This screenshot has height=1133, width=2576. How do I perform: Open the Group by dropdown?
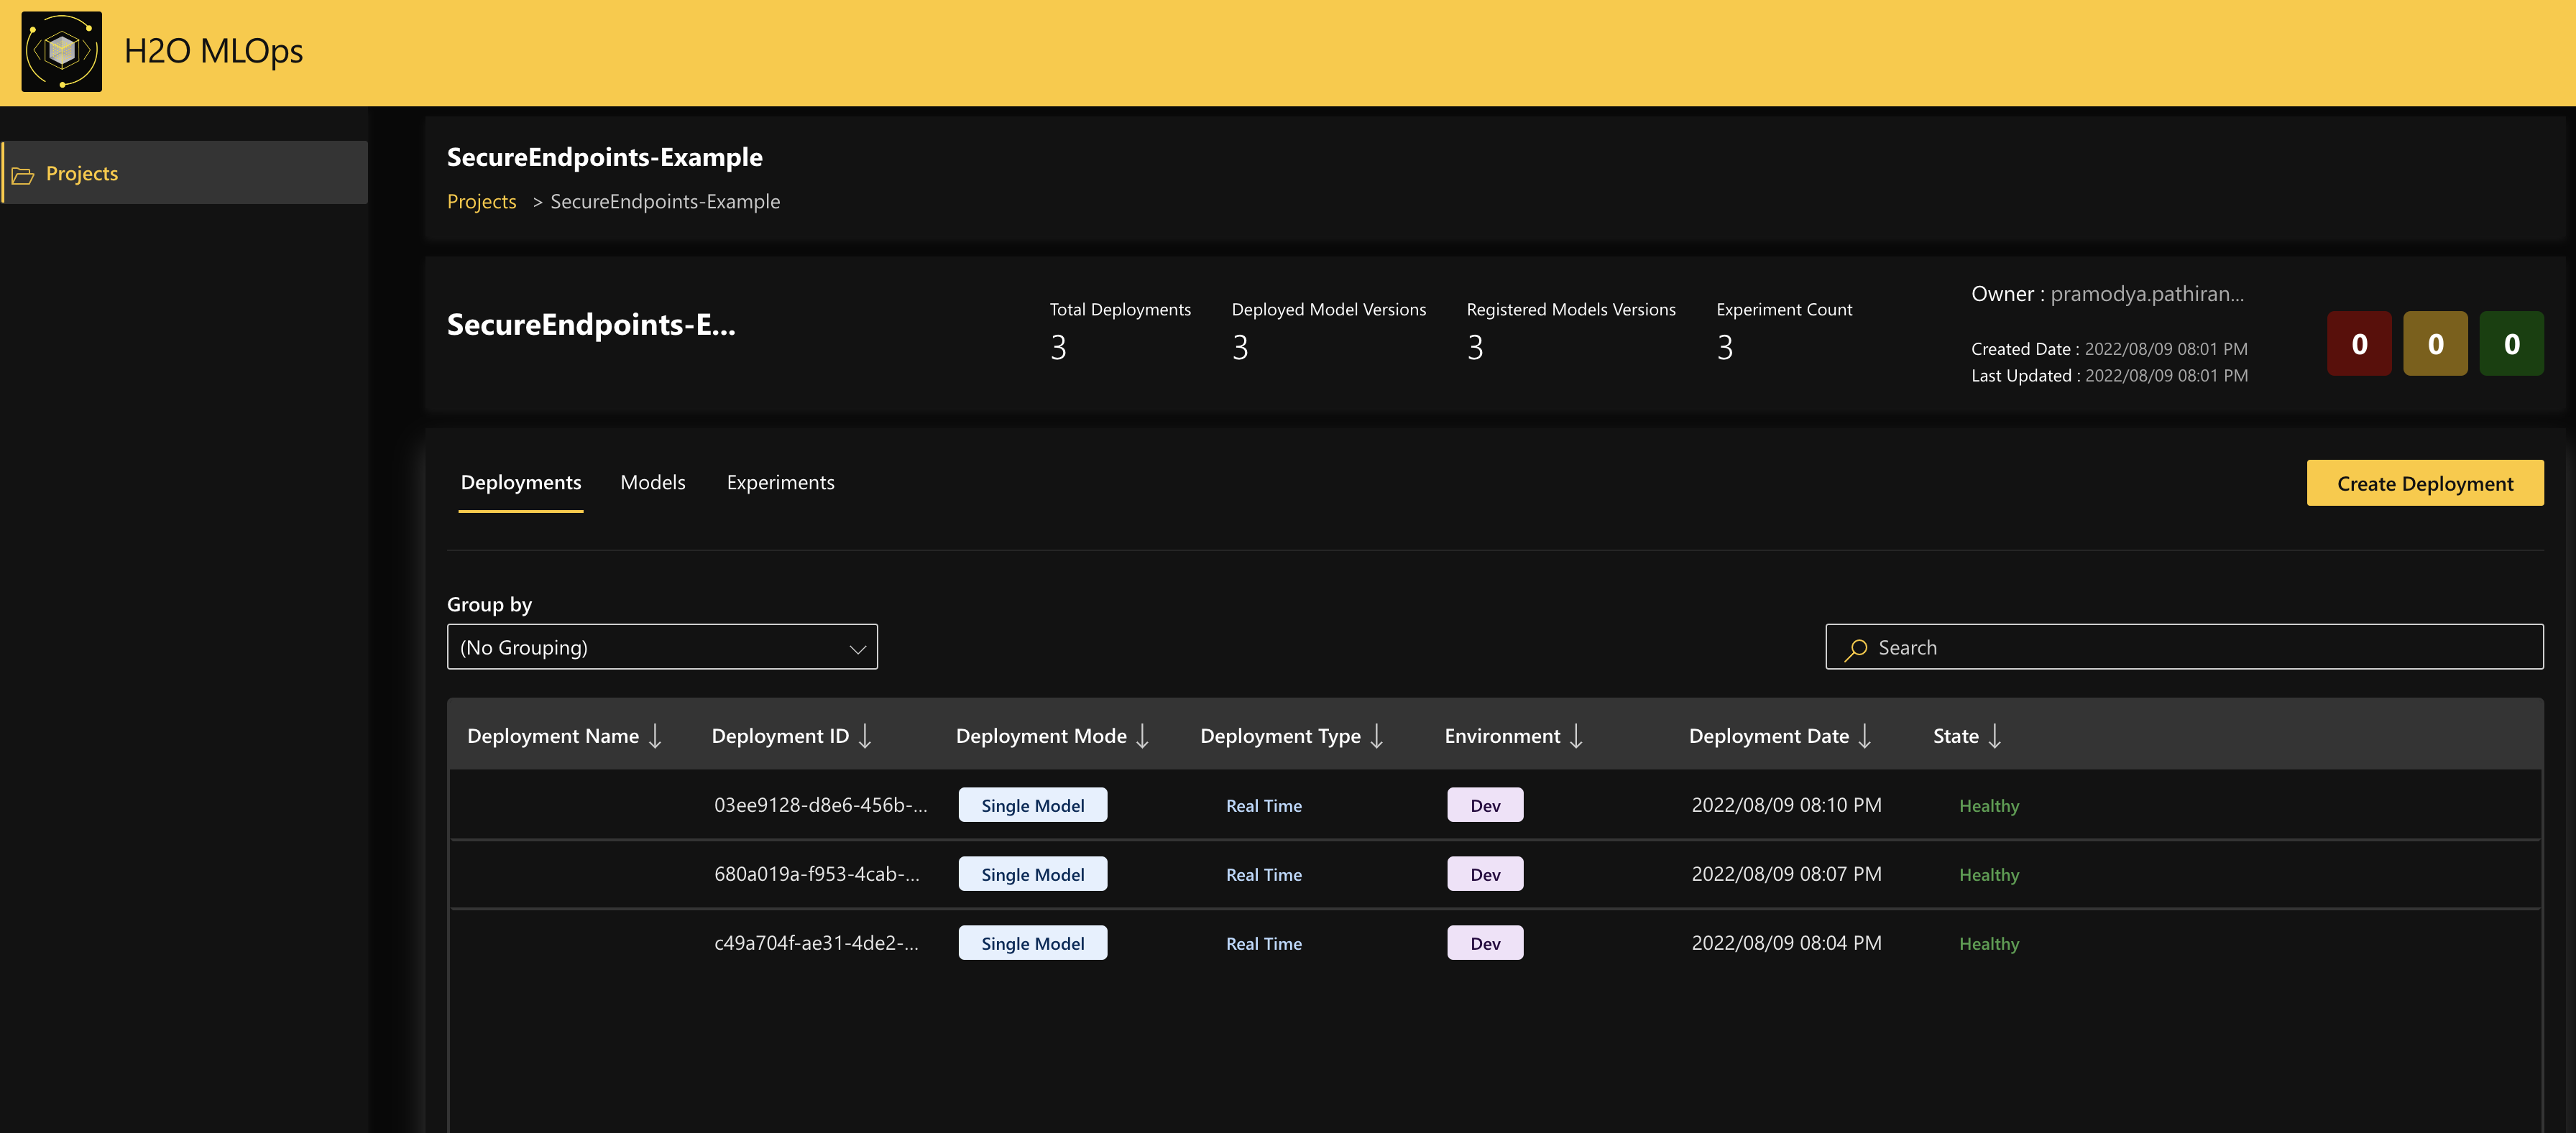tap(662, 647)
